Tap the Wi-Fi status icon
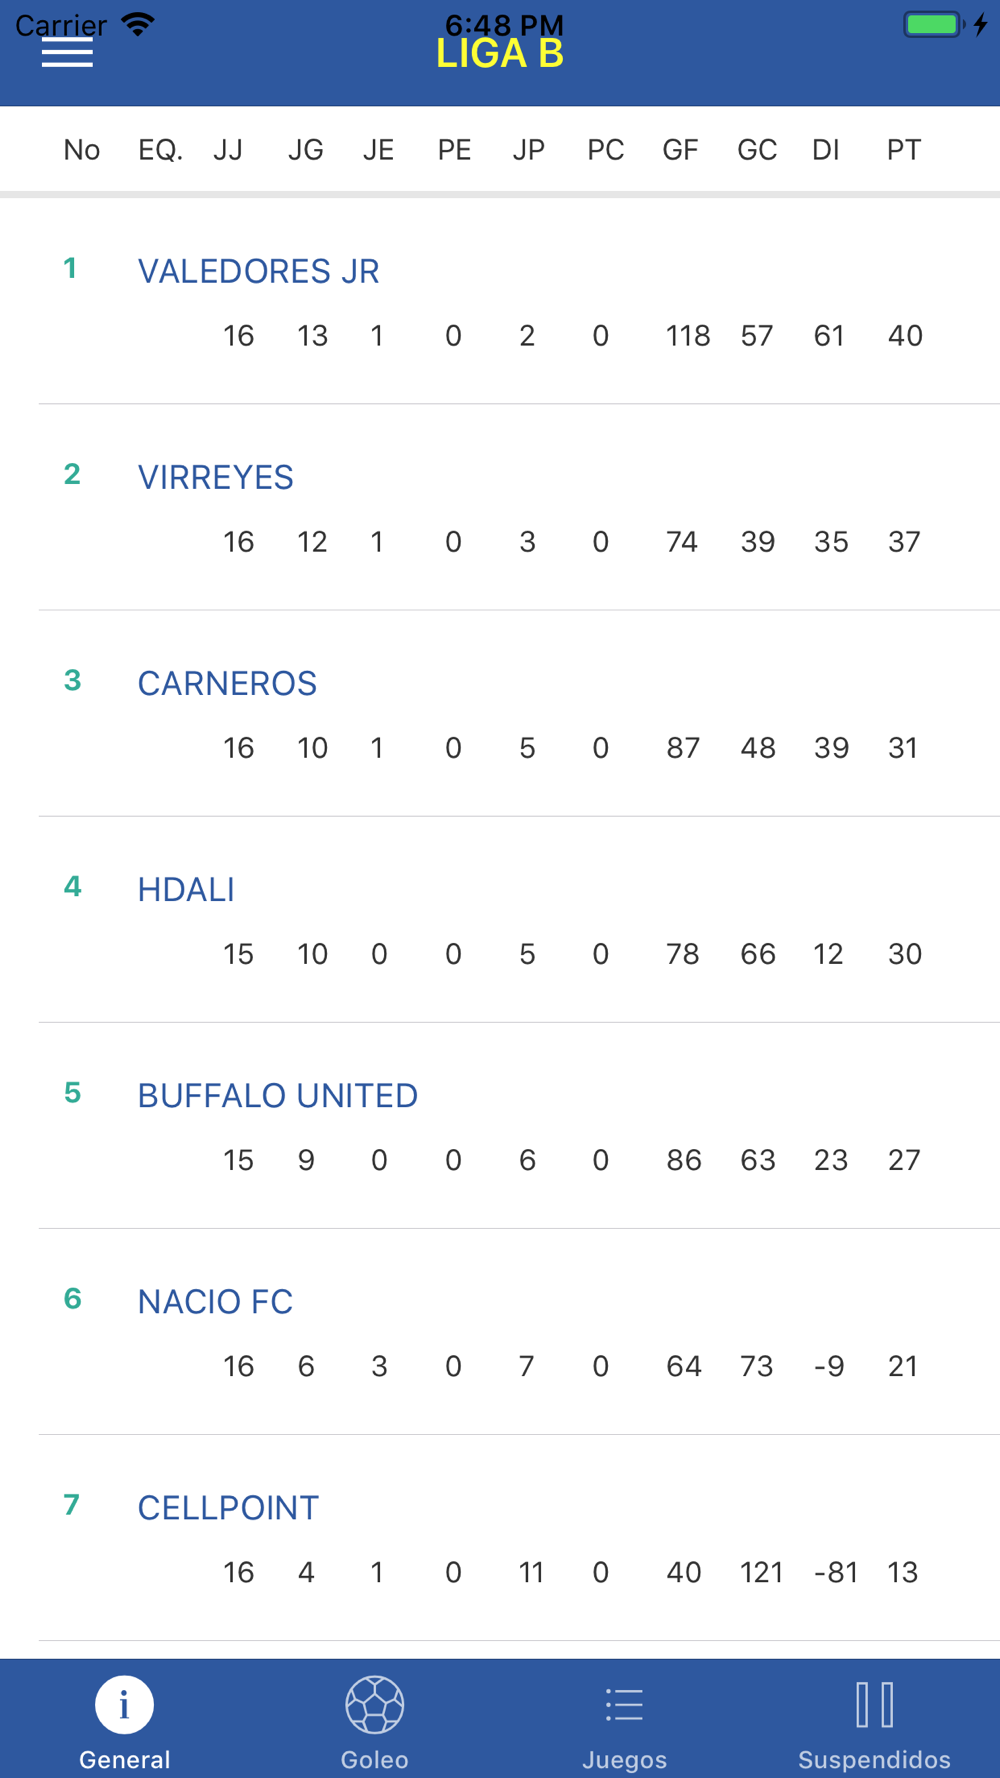Viewport: 1000px width, 1778px height. [138, 24]
